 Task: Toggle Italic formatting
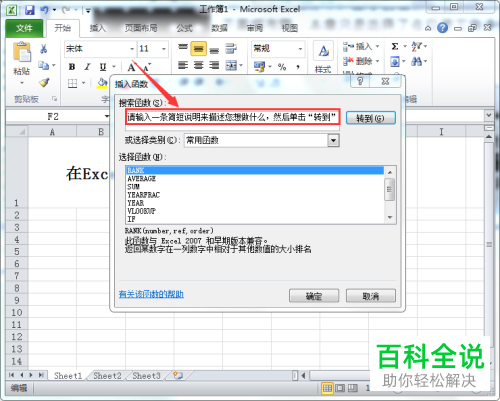click(87, 67)
